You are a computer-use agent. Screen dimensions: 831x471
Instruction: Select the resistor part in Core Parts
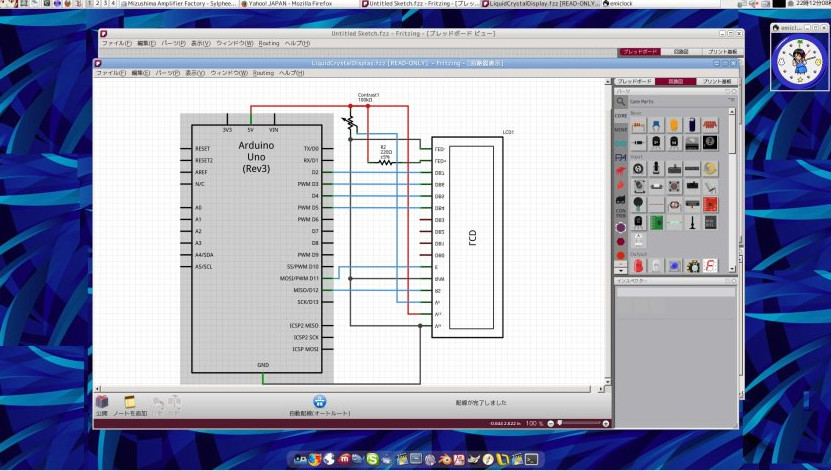[638, 125]
